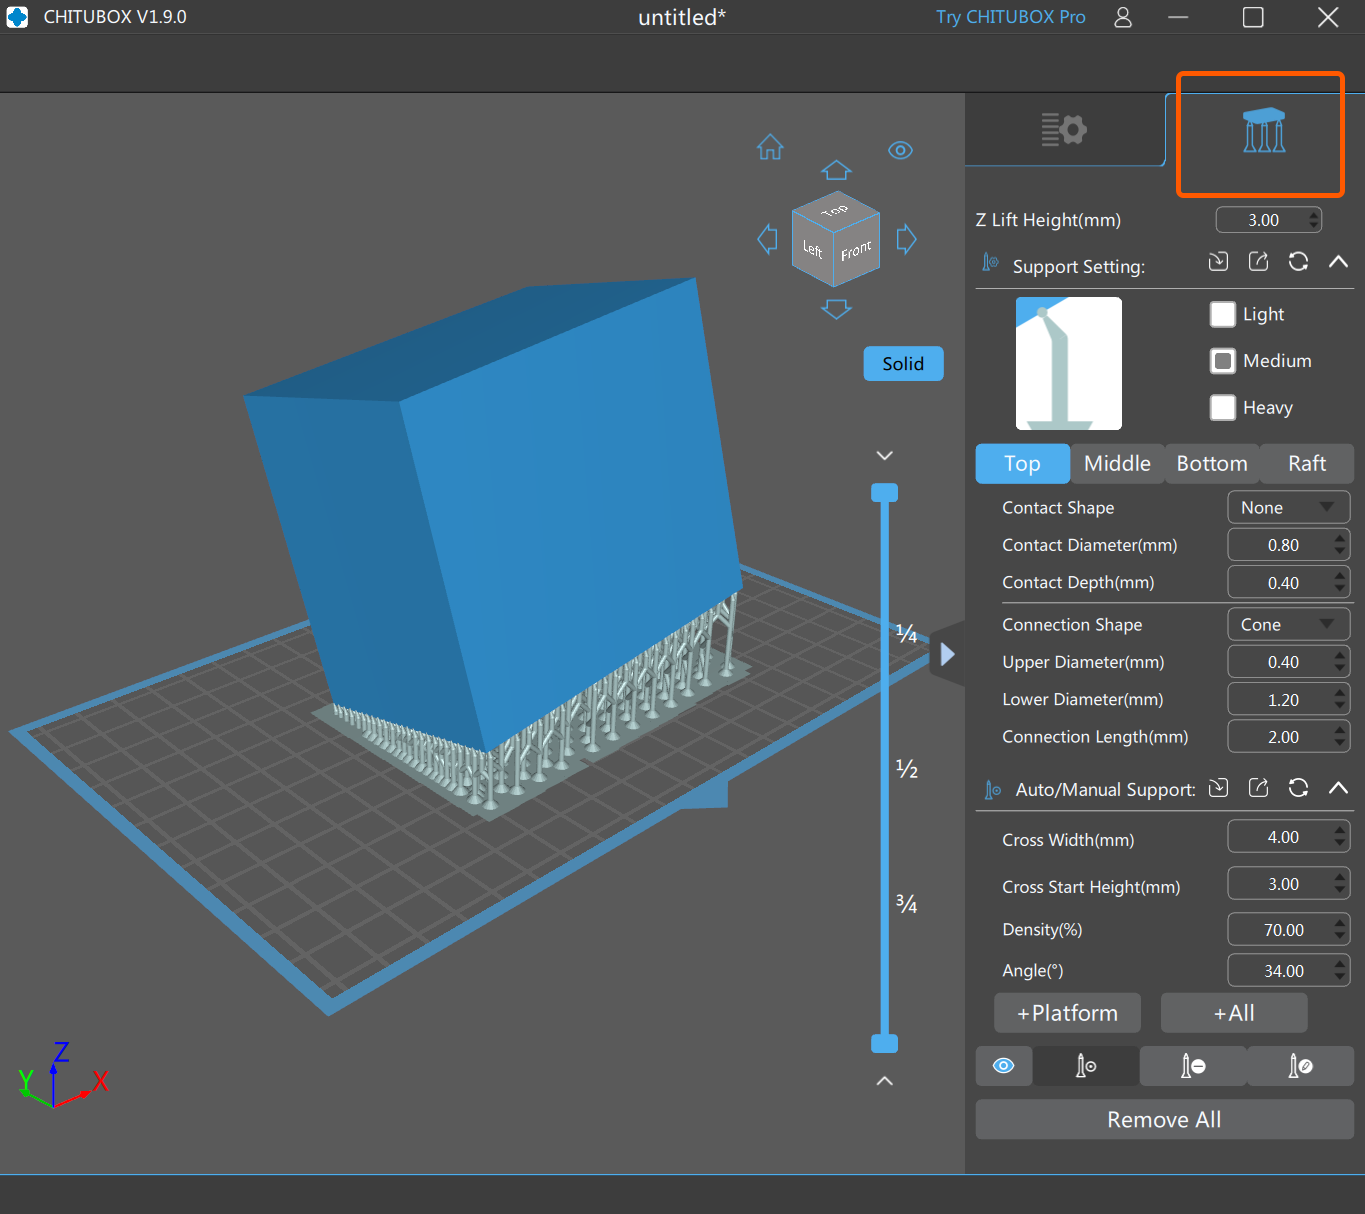Select the delete support tool icon
Screen dimensions: 1365x1214
(x=1193, y=1066)
